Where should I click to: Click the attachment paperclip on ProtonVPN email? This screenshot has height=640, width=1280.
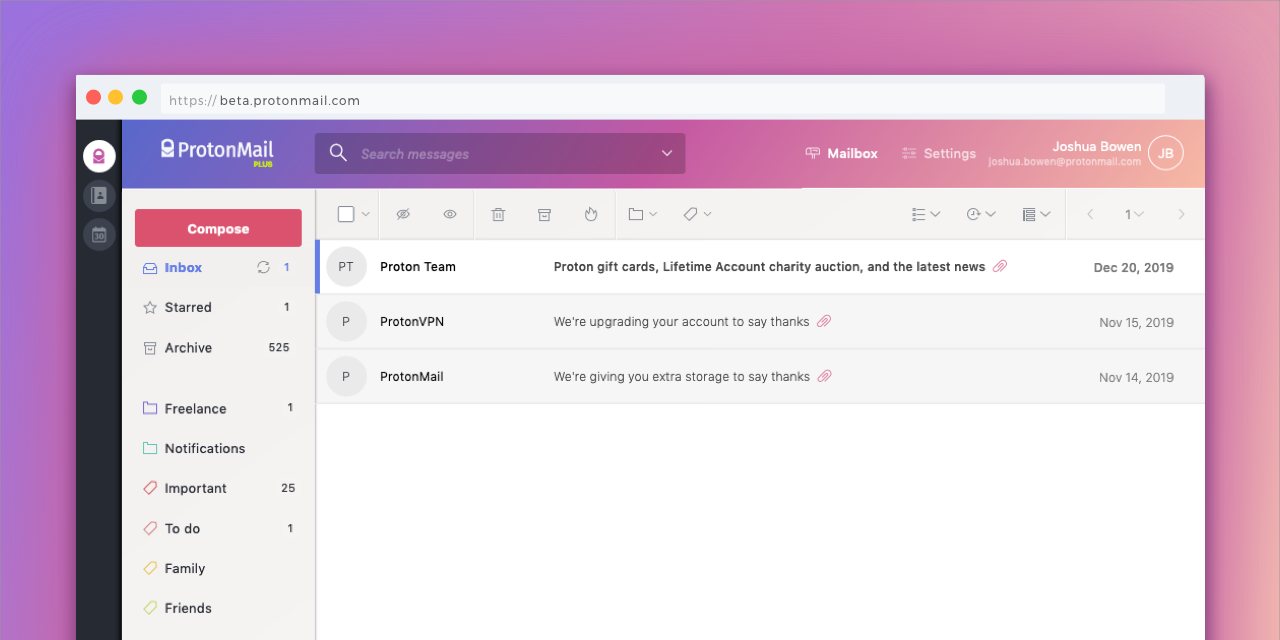(824, 321)
